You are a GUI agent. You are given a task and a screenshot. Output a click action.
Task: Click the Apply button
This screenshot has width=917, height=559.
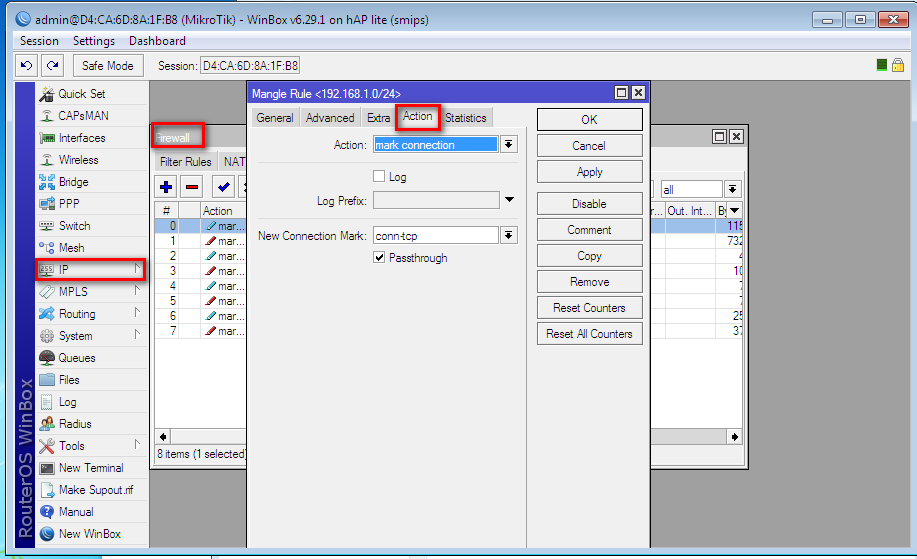click(x=590, y=172)
